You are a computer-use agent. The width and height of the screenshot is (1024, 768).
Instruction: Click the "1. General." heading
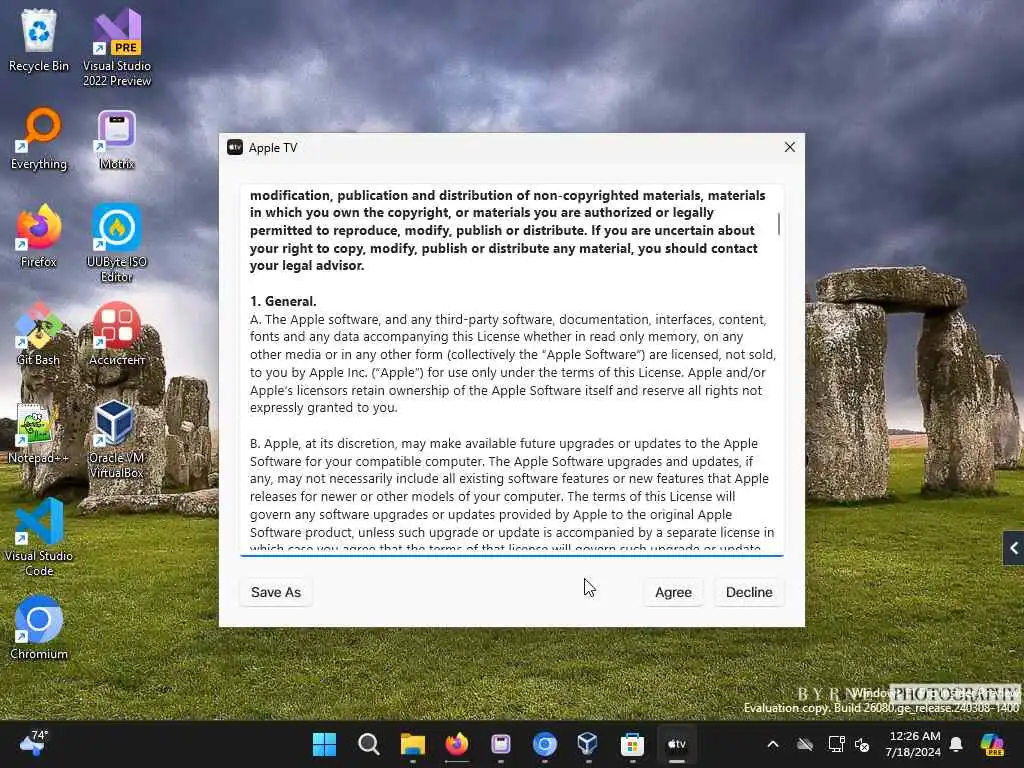point(283,301)
